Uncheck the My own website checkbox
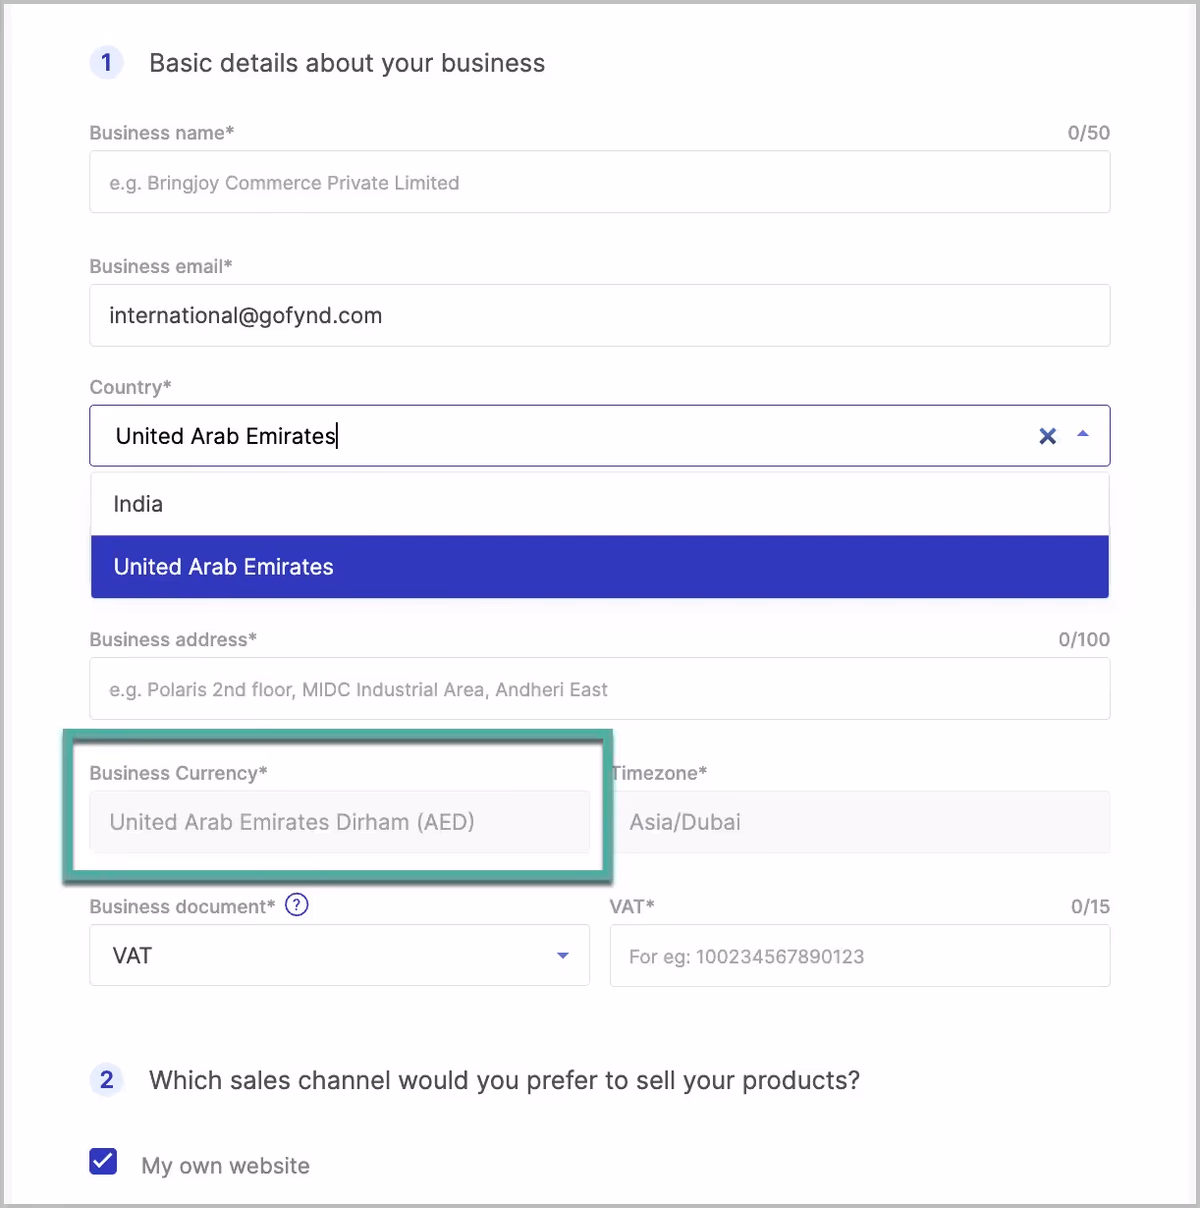The image size is (1200, 1208). point(103,1161)
